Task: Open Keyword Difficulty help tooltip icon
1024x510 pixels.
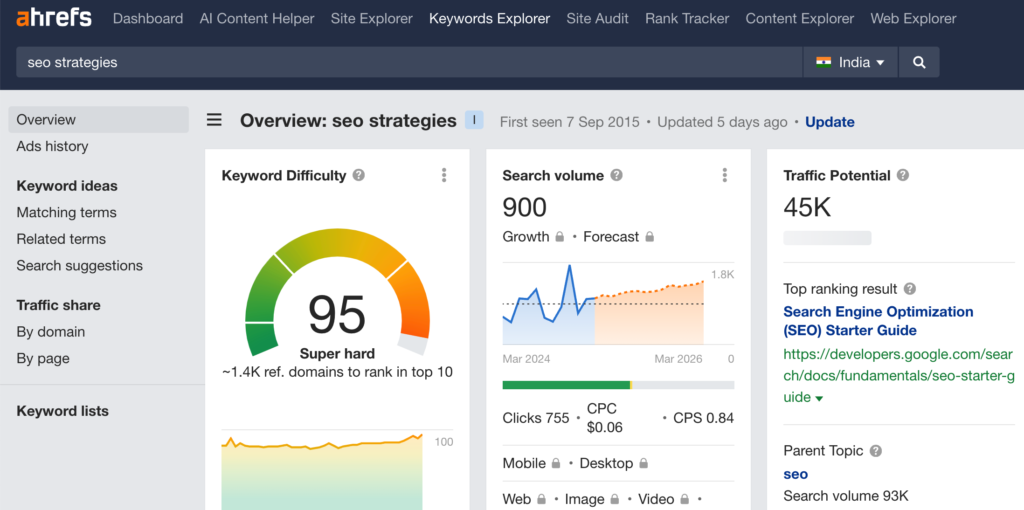Action: (x=359, y=175)
